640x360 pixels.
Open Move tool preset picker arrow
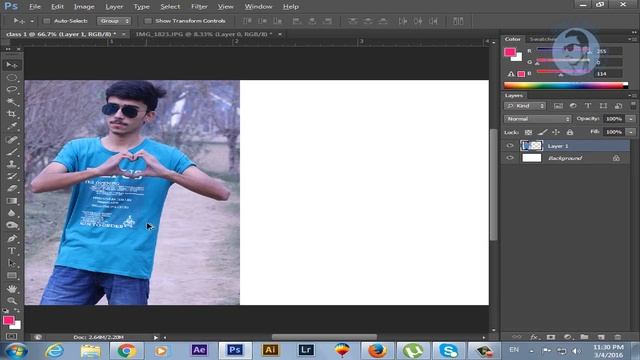point(32,21)
